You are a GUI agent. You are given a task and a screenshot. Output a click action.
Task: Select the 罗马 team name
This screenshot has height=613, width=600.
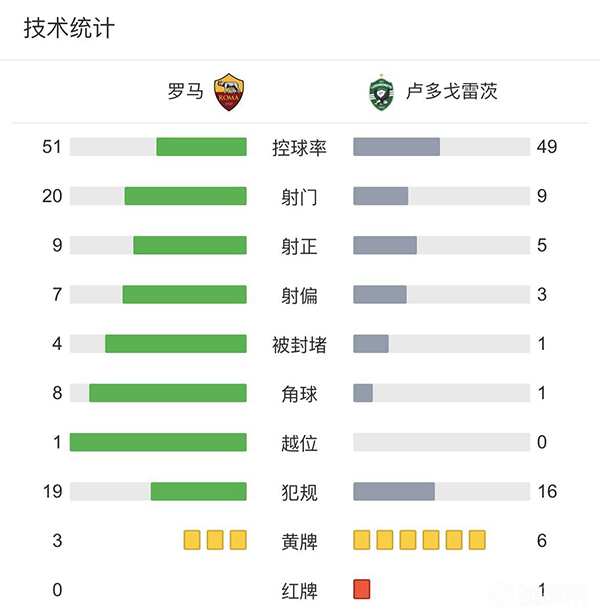point(185,92)
